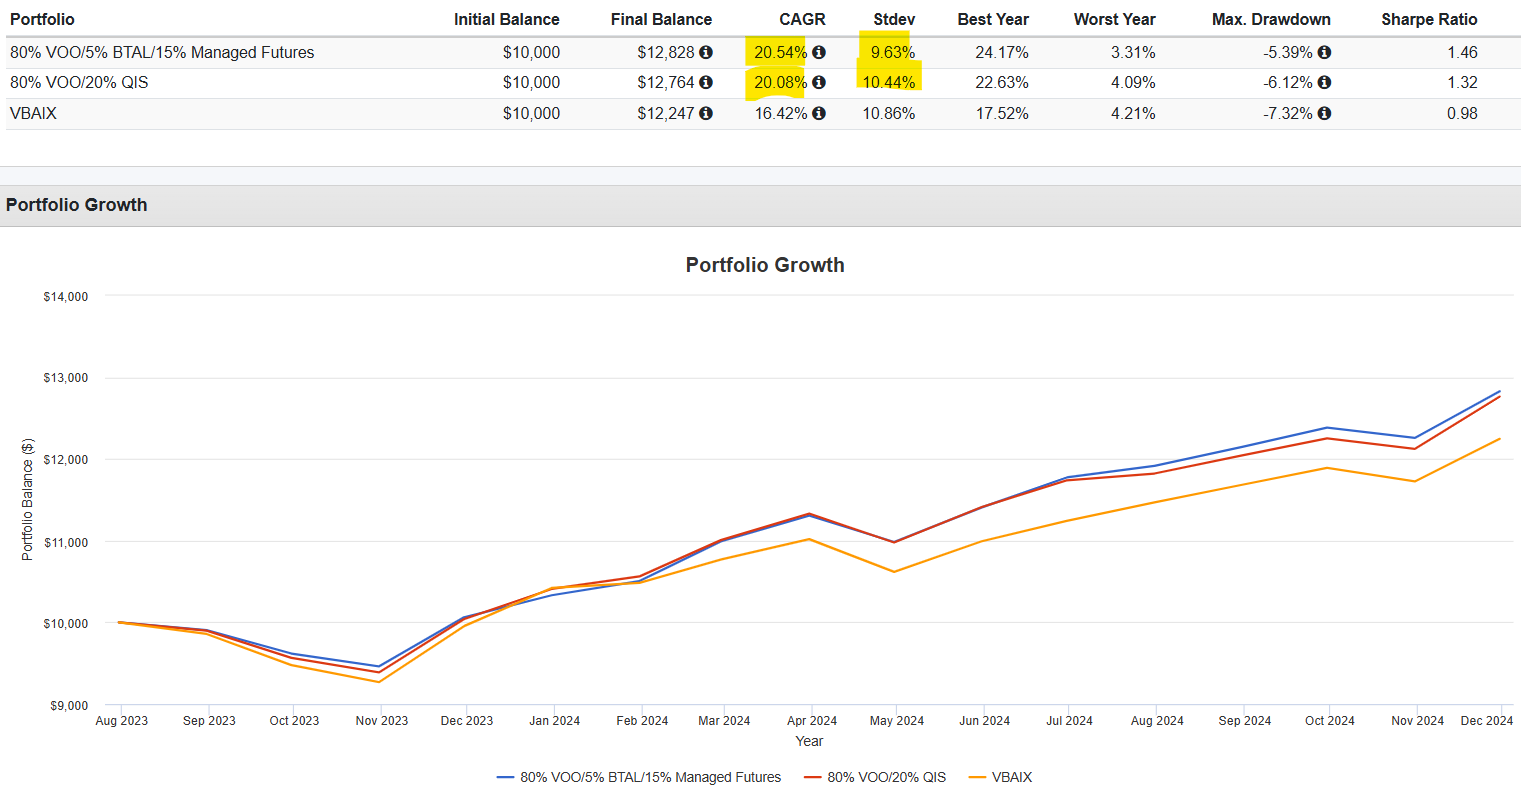
Task: Click the $9,000 y-axis label
Action: [69, 705]
